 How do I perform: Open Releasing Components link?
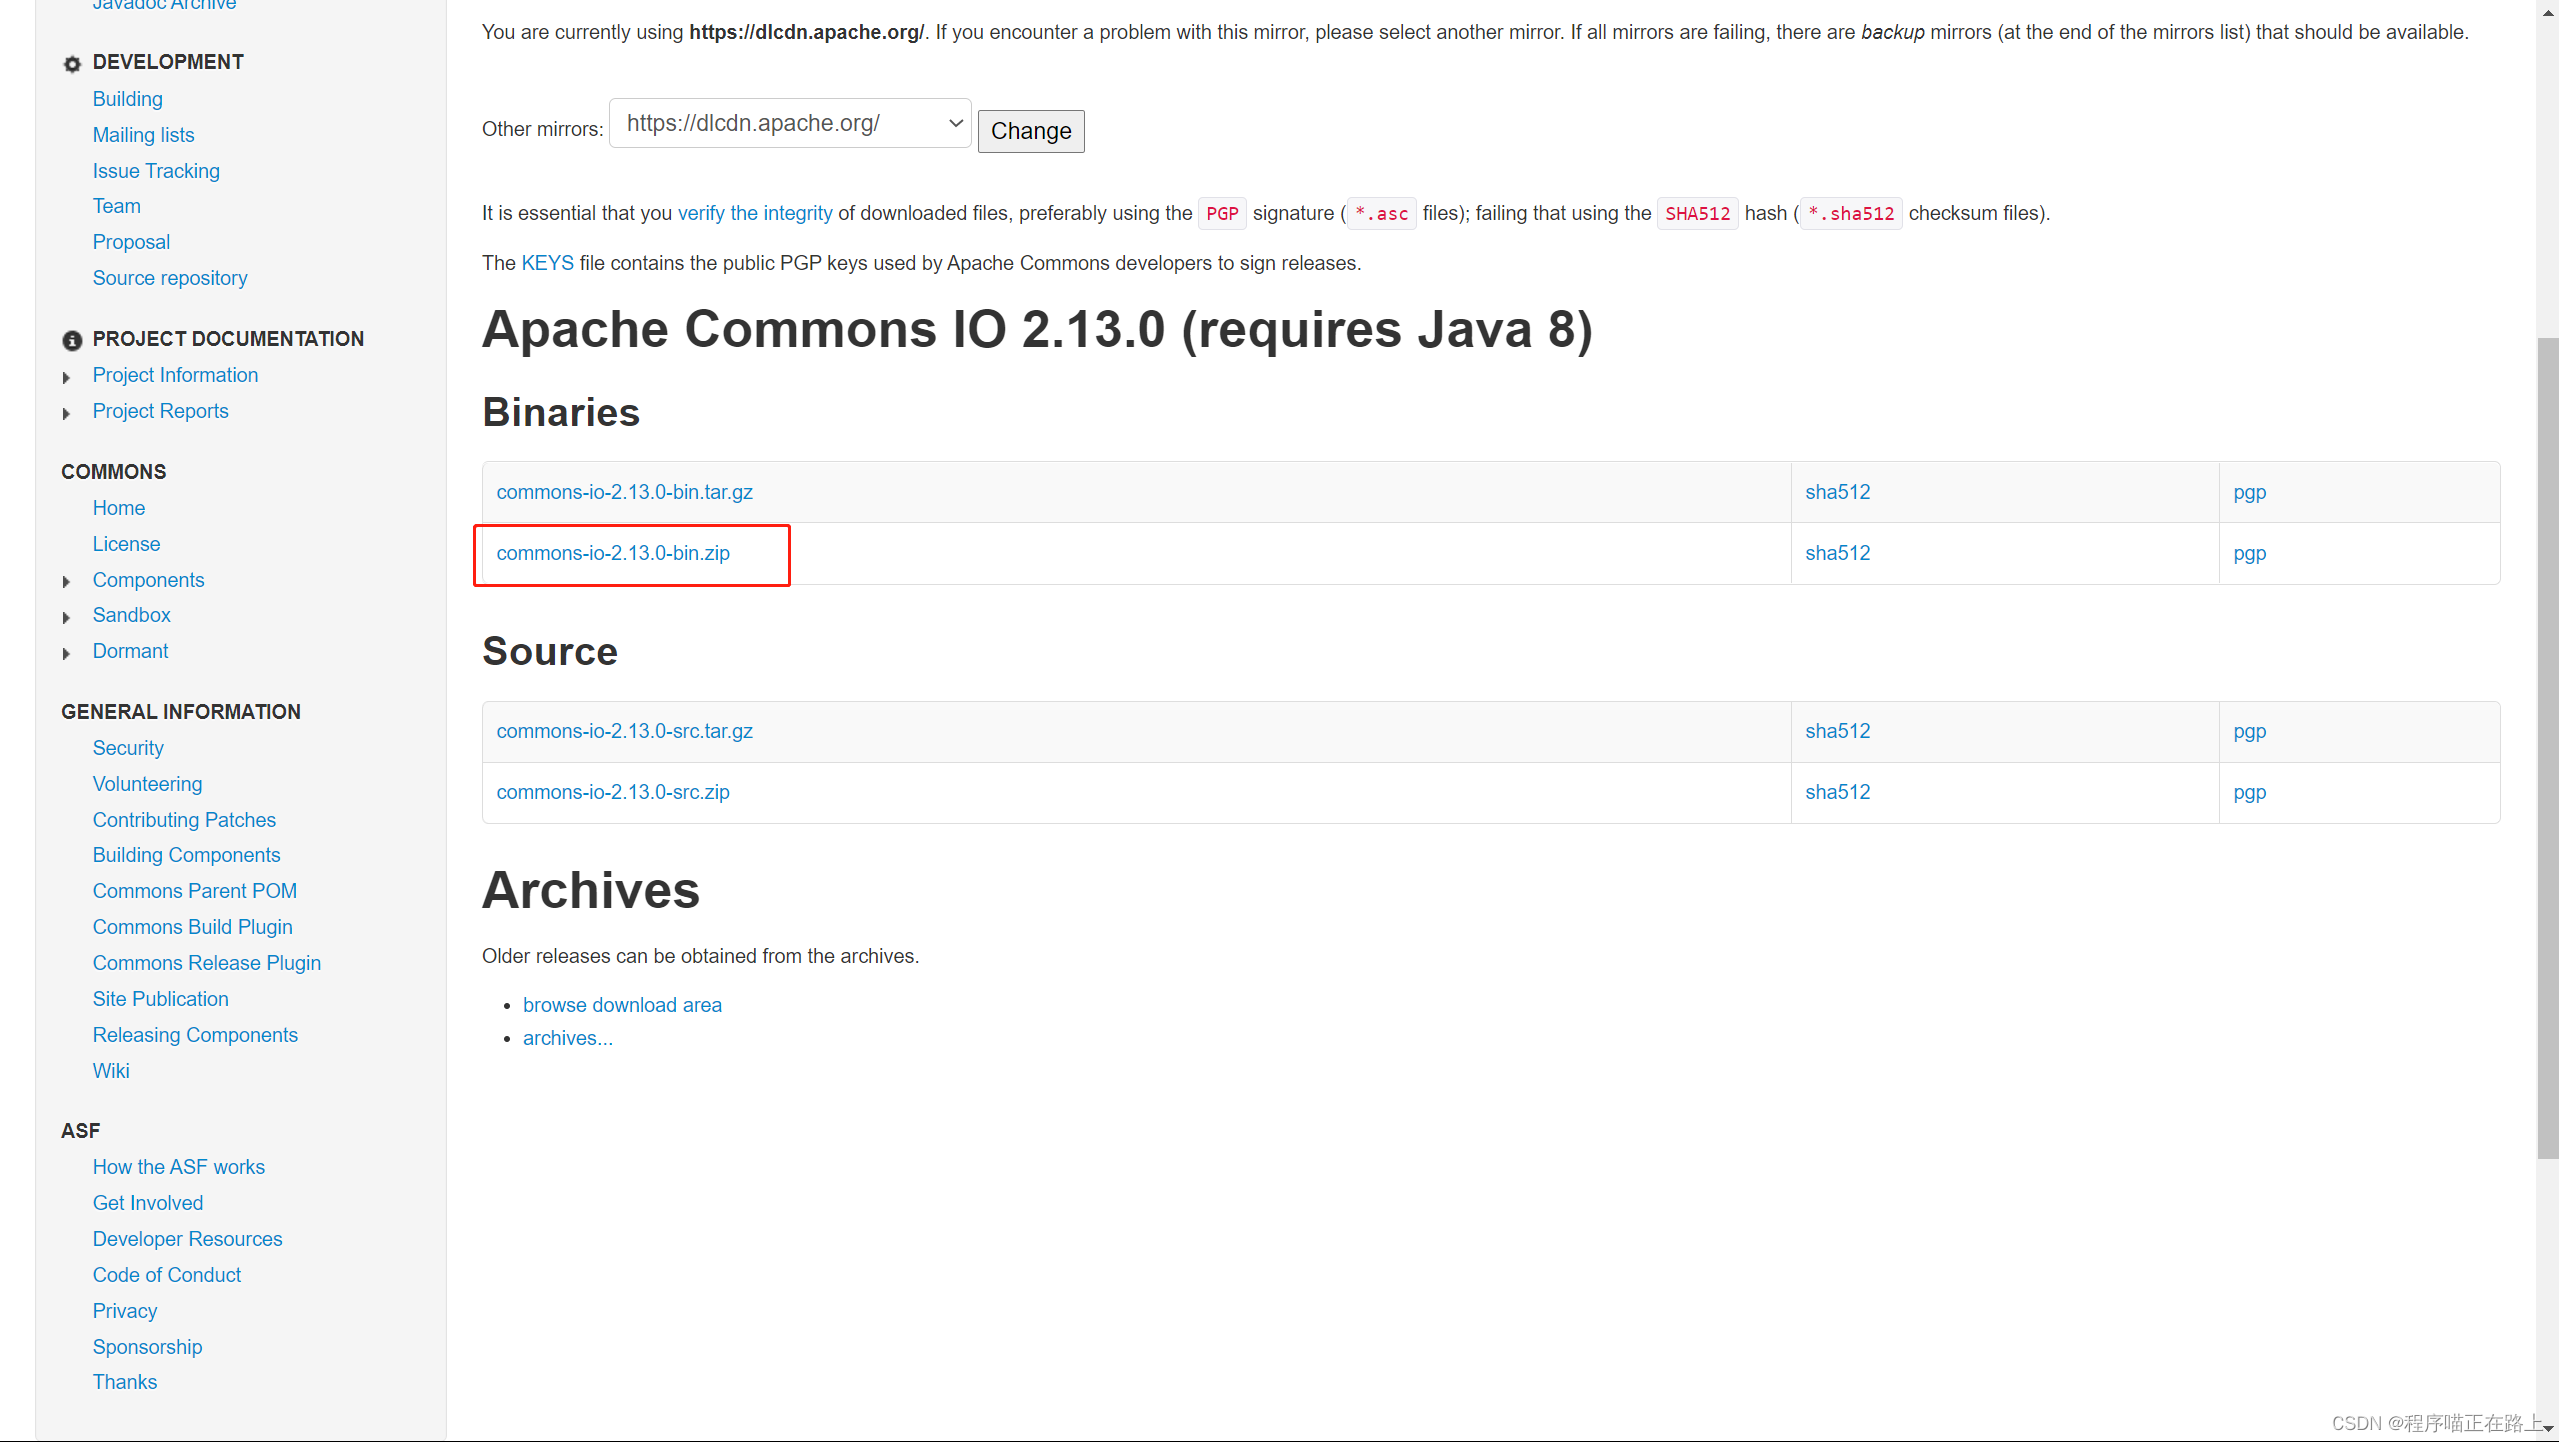coord(195,1035)
